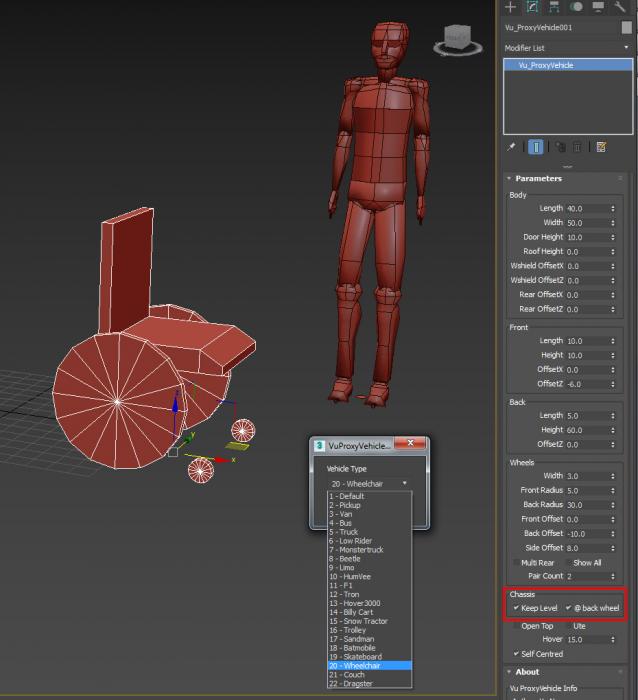Switch to the Hierarchy panel icon
Viewport: 638px width, 700px height.
click(x=553, y=7)
